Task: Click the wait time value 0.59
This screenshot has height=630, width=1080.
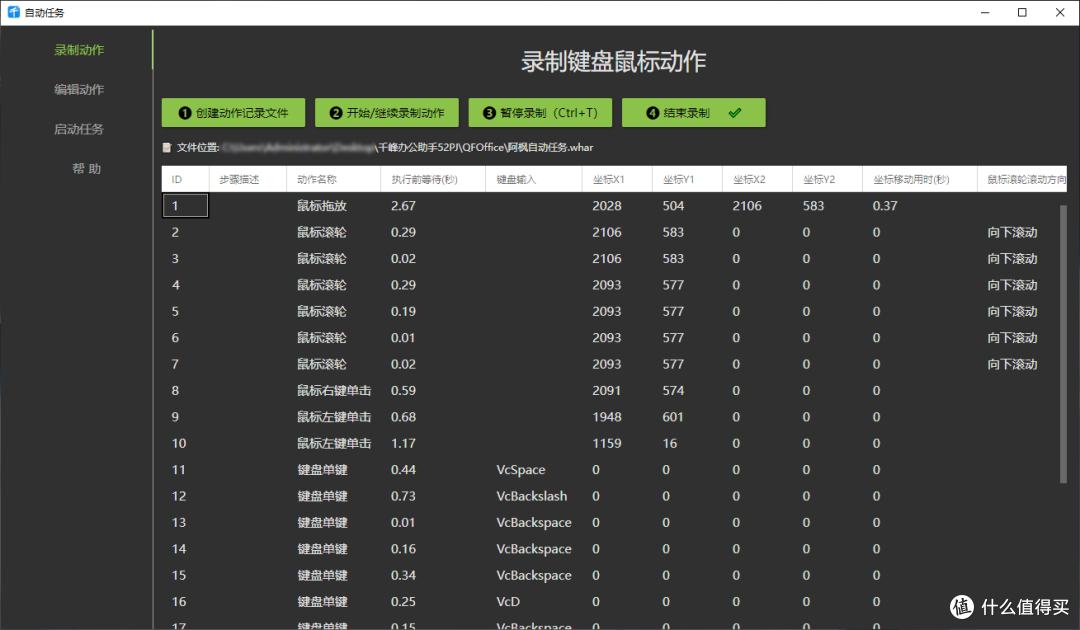Action: (x=403, y=390)
